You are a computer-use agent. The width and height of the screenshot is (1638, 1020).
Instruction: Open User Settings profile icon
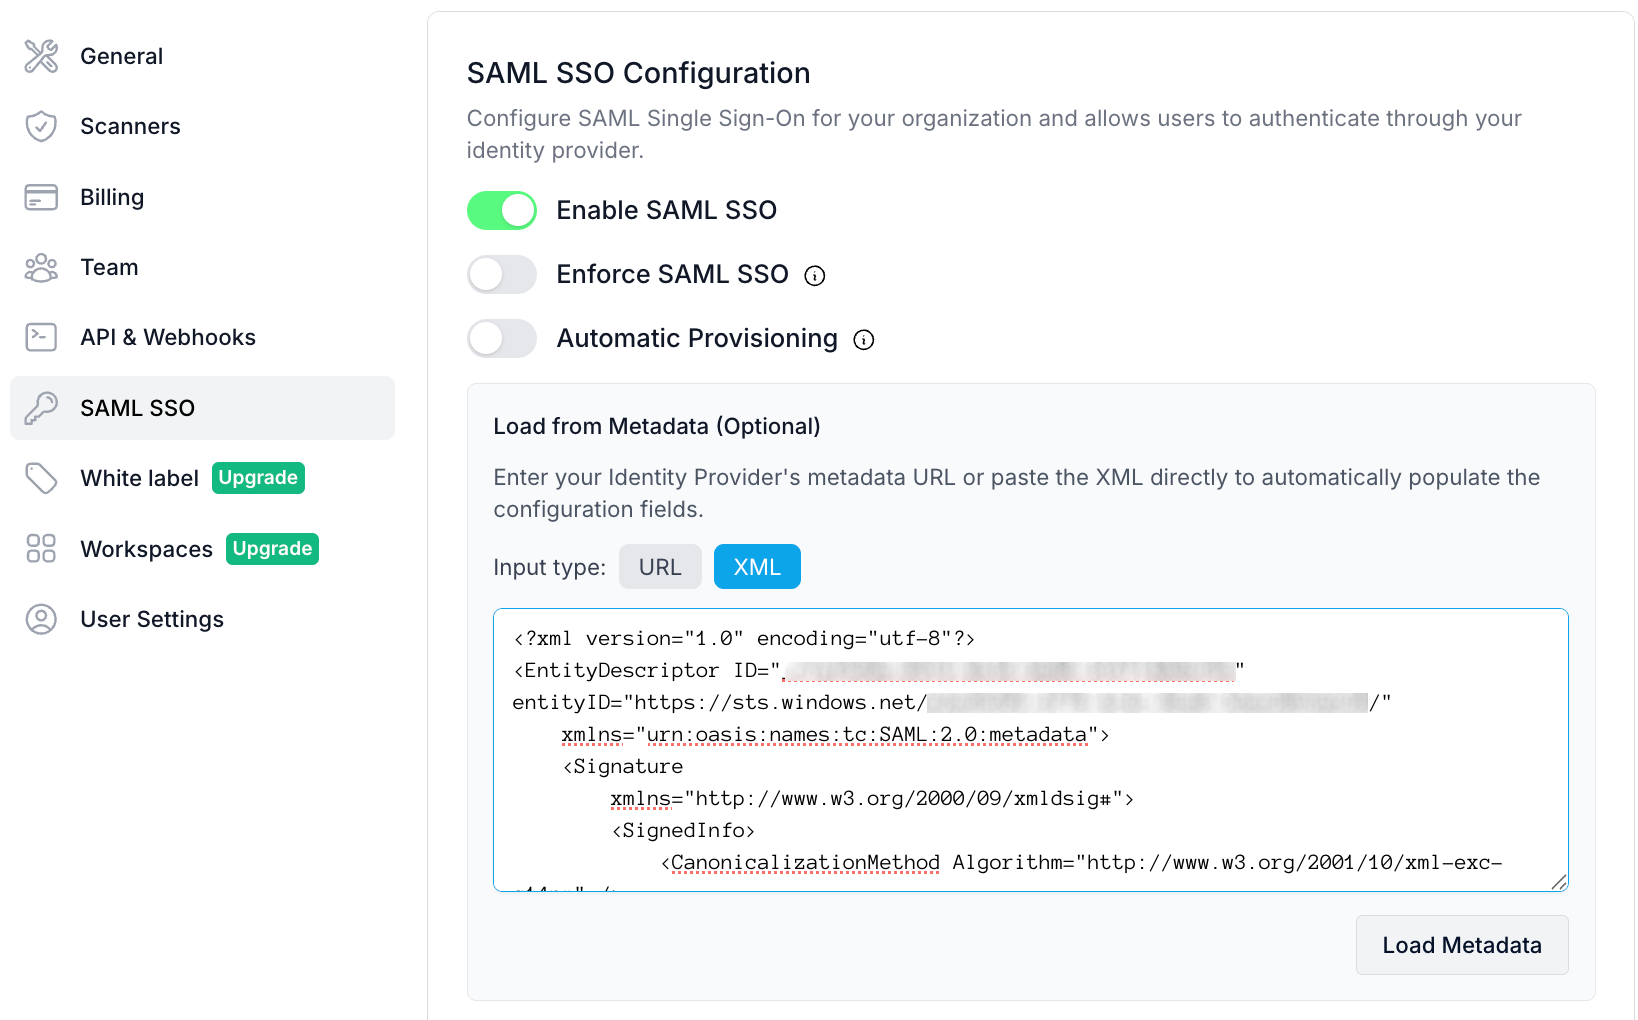click(x=41, y=619)
